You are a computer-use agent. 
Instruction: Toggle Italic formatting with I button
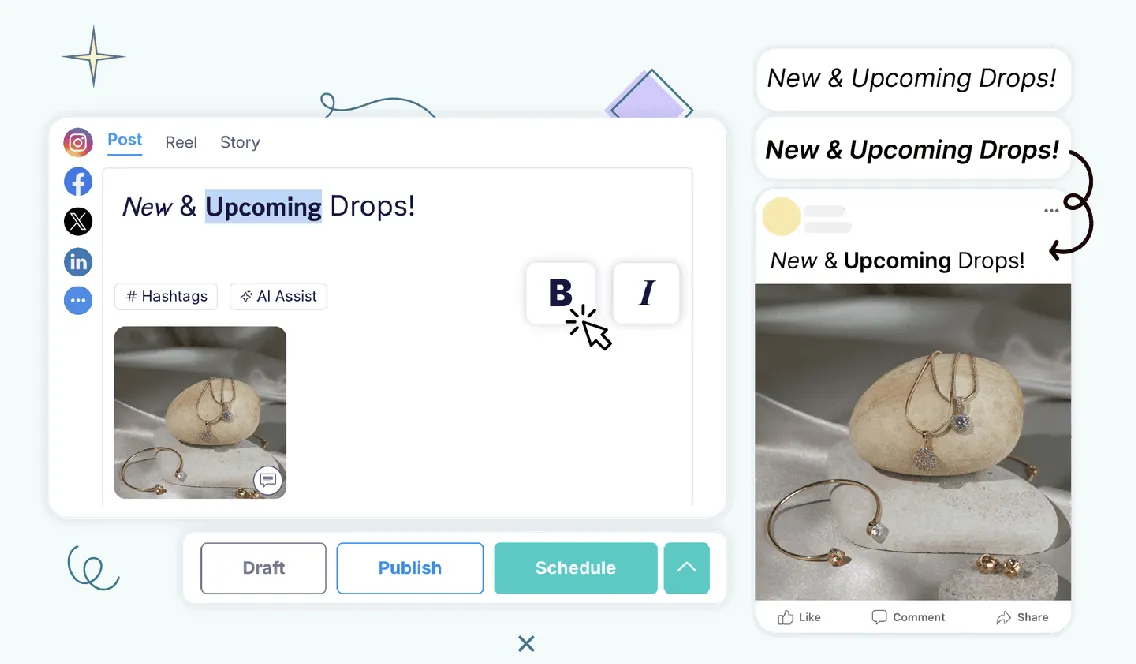point(646,293)
